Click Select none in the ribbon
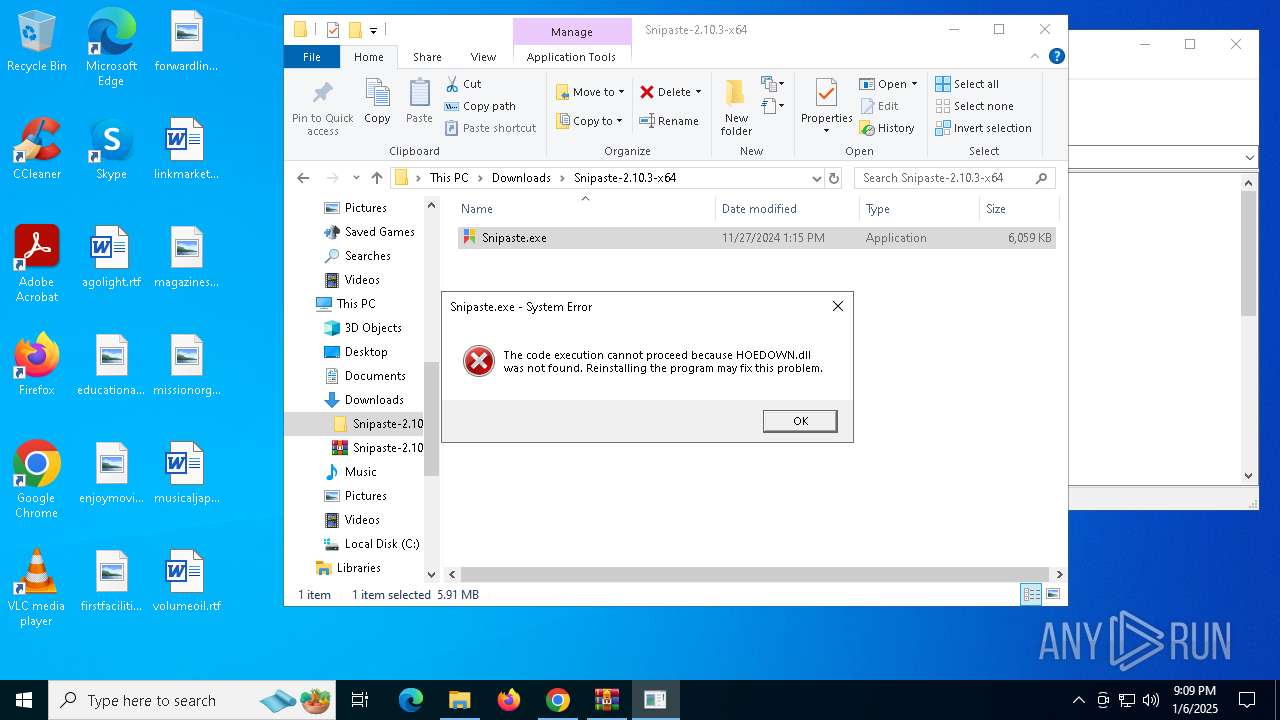 pyautogui.click(x=975, y=106)
